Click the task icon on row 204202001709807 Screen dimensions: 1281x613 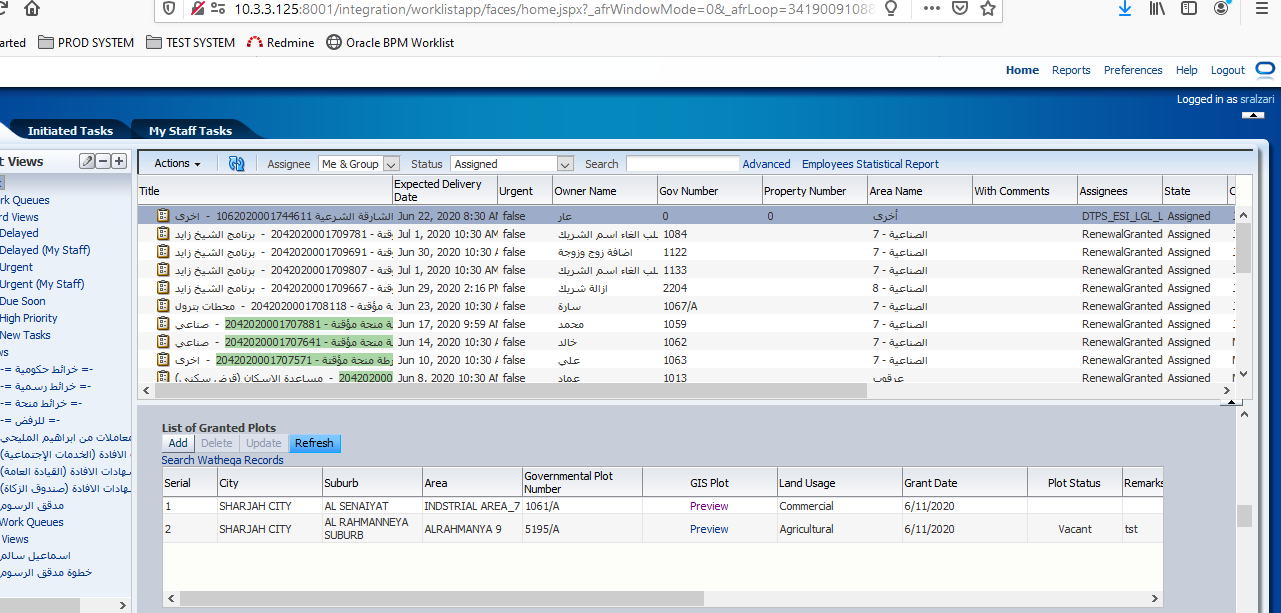point(163,270)
